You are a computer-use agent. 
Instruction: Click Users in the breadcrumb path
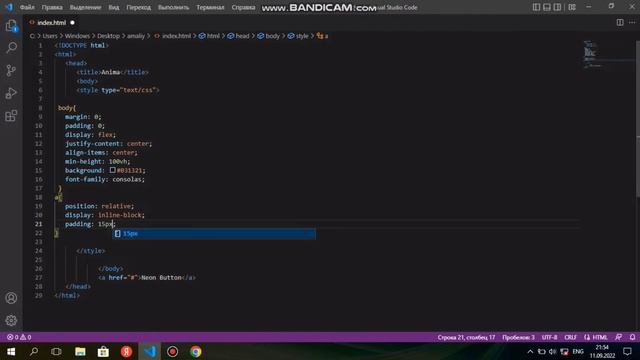tap(50, 36)
